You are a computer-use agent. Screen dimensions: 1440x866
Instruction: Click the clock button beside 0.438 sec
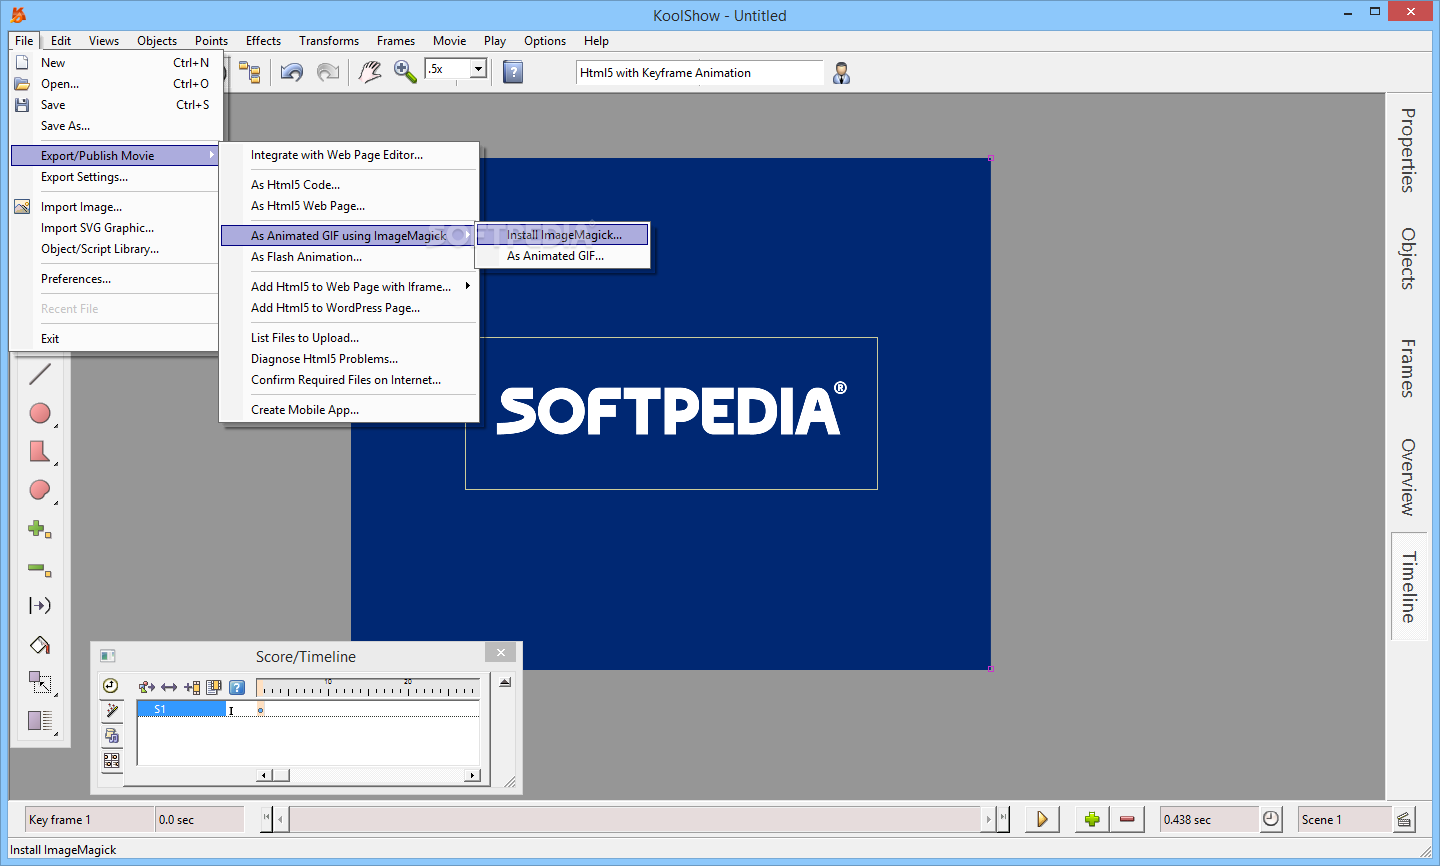[x=1271, y=819]
